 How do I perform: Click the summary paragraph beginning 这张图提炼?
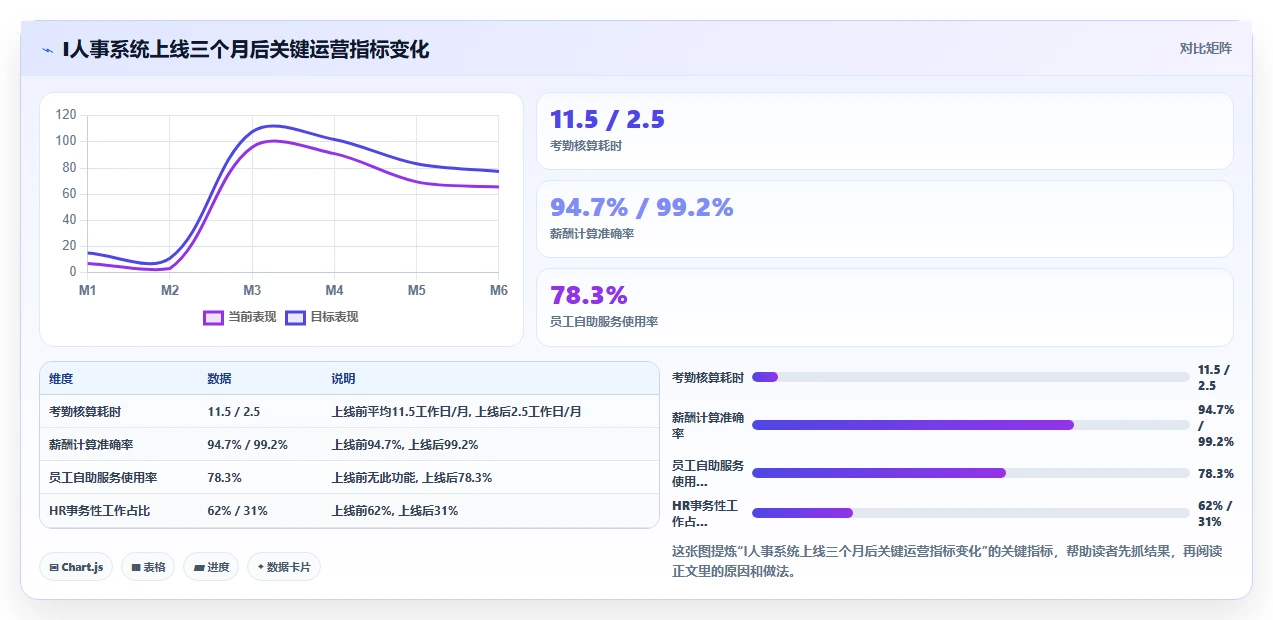click(x=947, y=562)
